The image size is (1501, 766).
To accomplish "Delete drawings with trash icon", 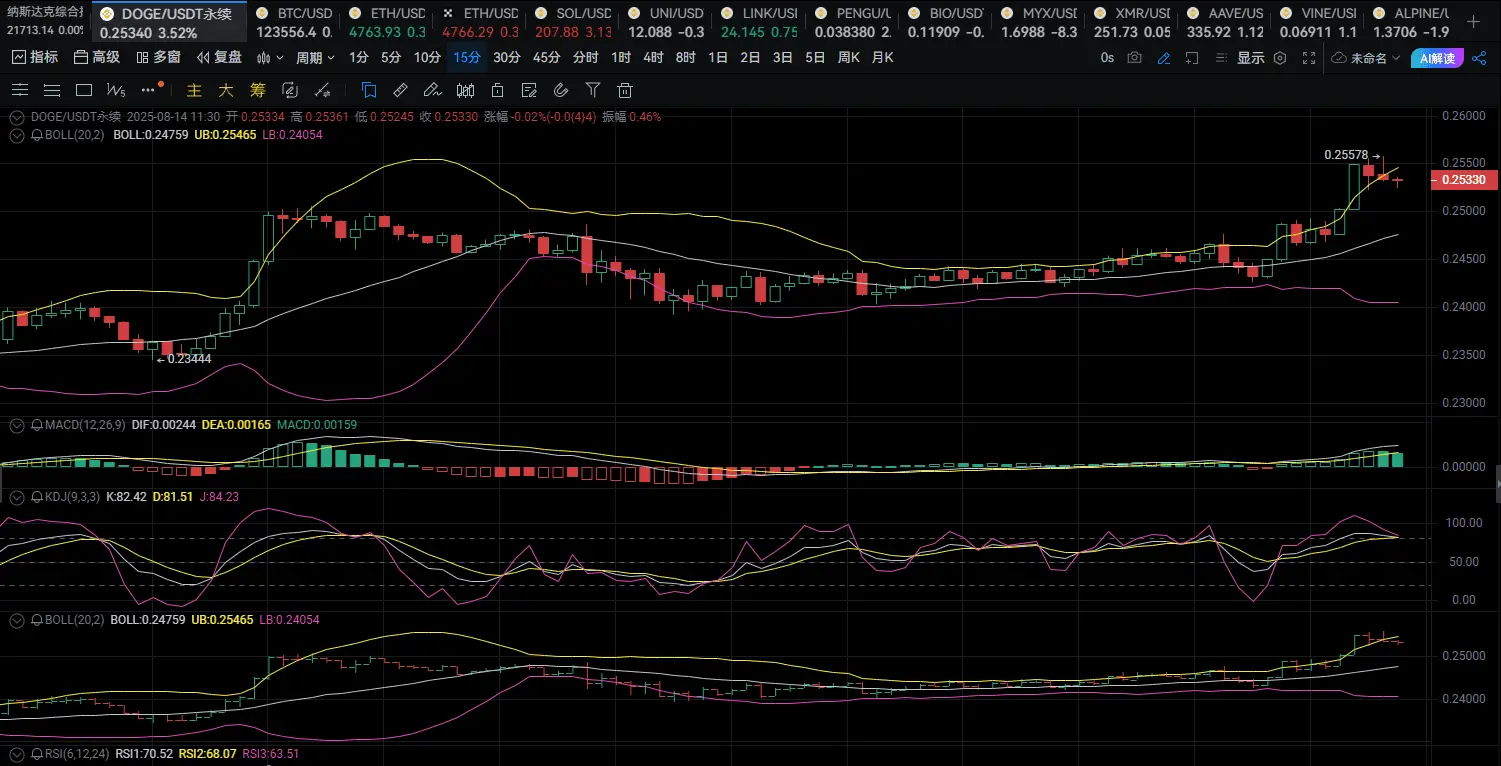I will tap(625, 90).
